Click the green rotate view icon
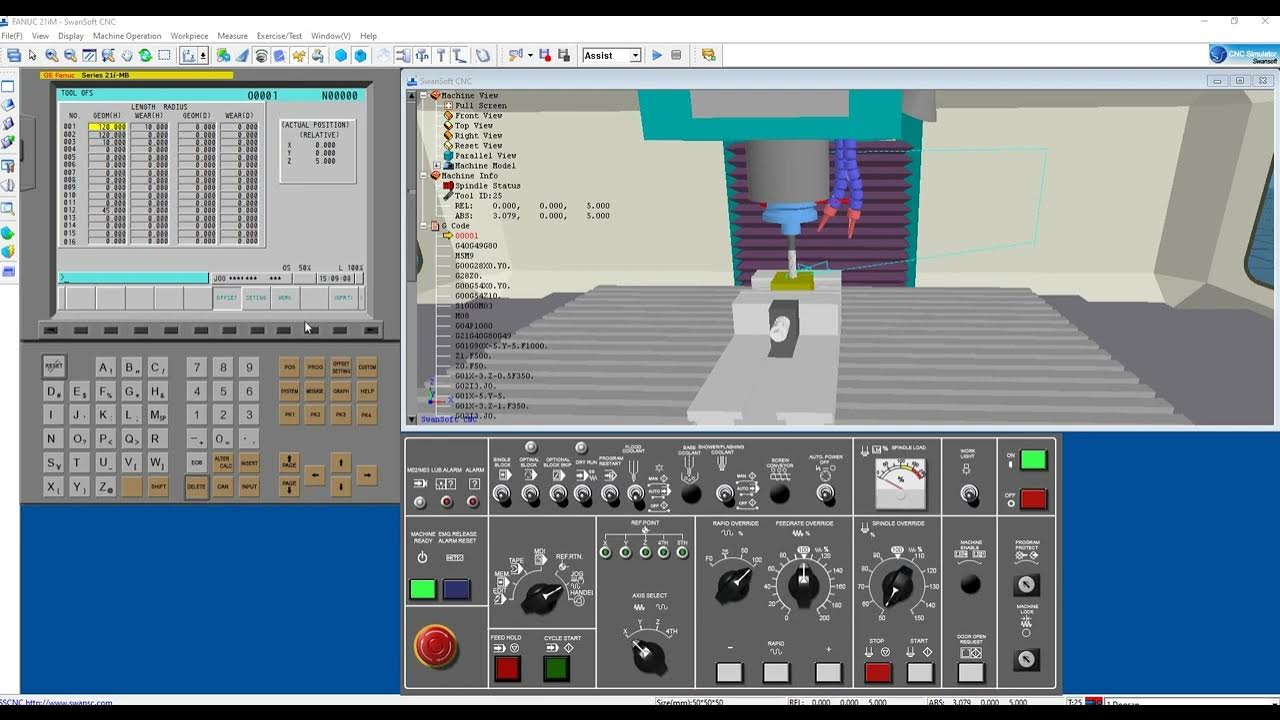 (x=145, y=56)
